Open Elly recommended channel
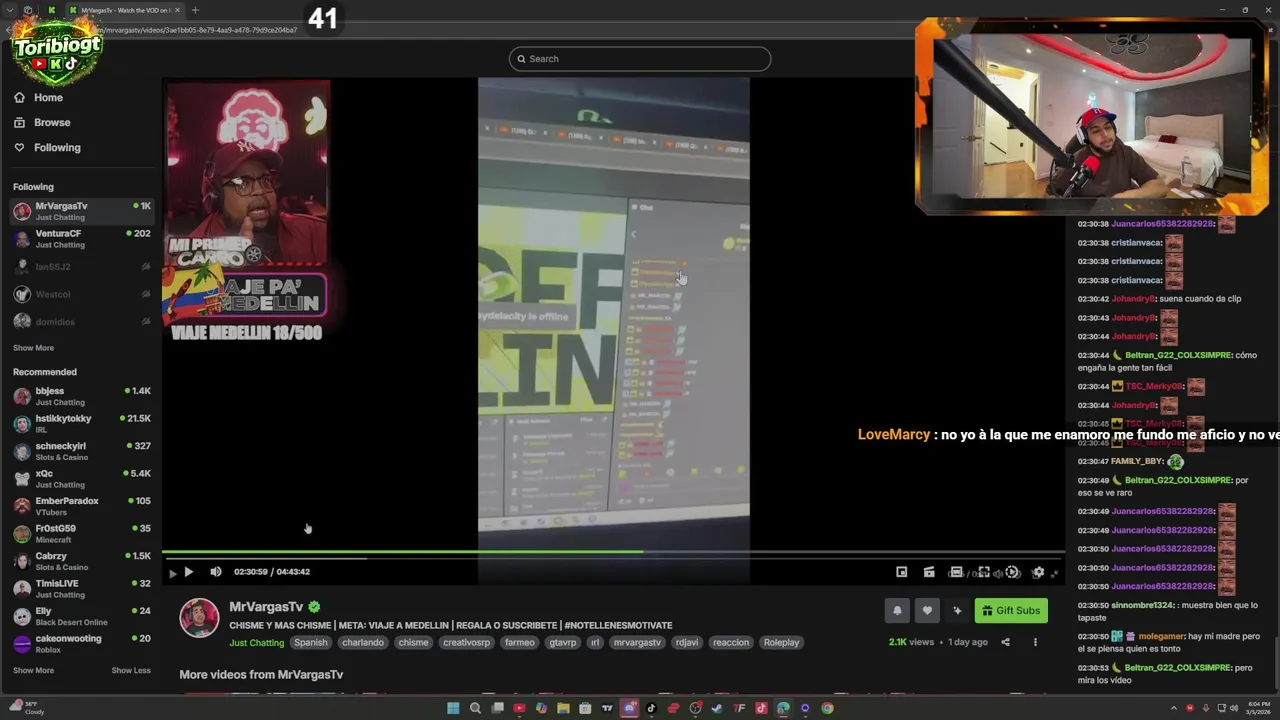1280x720 pixels. tap(82, 616)
